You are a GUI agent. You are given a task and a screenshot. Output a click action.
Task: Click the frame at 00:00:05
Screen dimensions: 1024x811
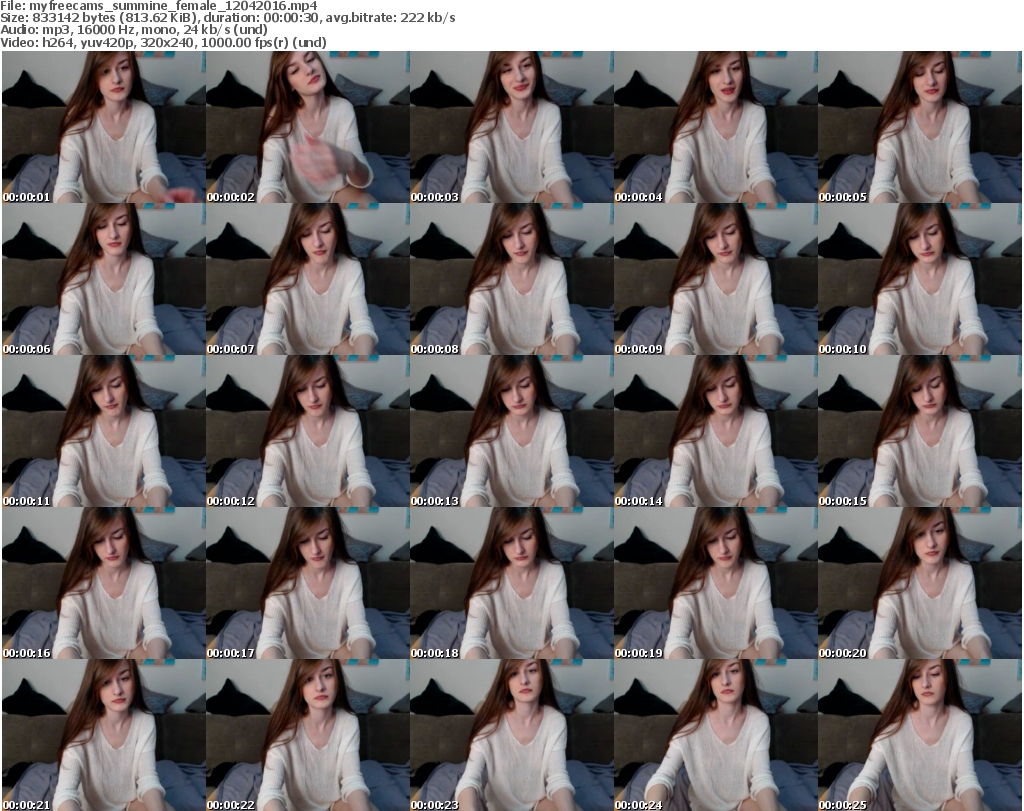(919, 127)
